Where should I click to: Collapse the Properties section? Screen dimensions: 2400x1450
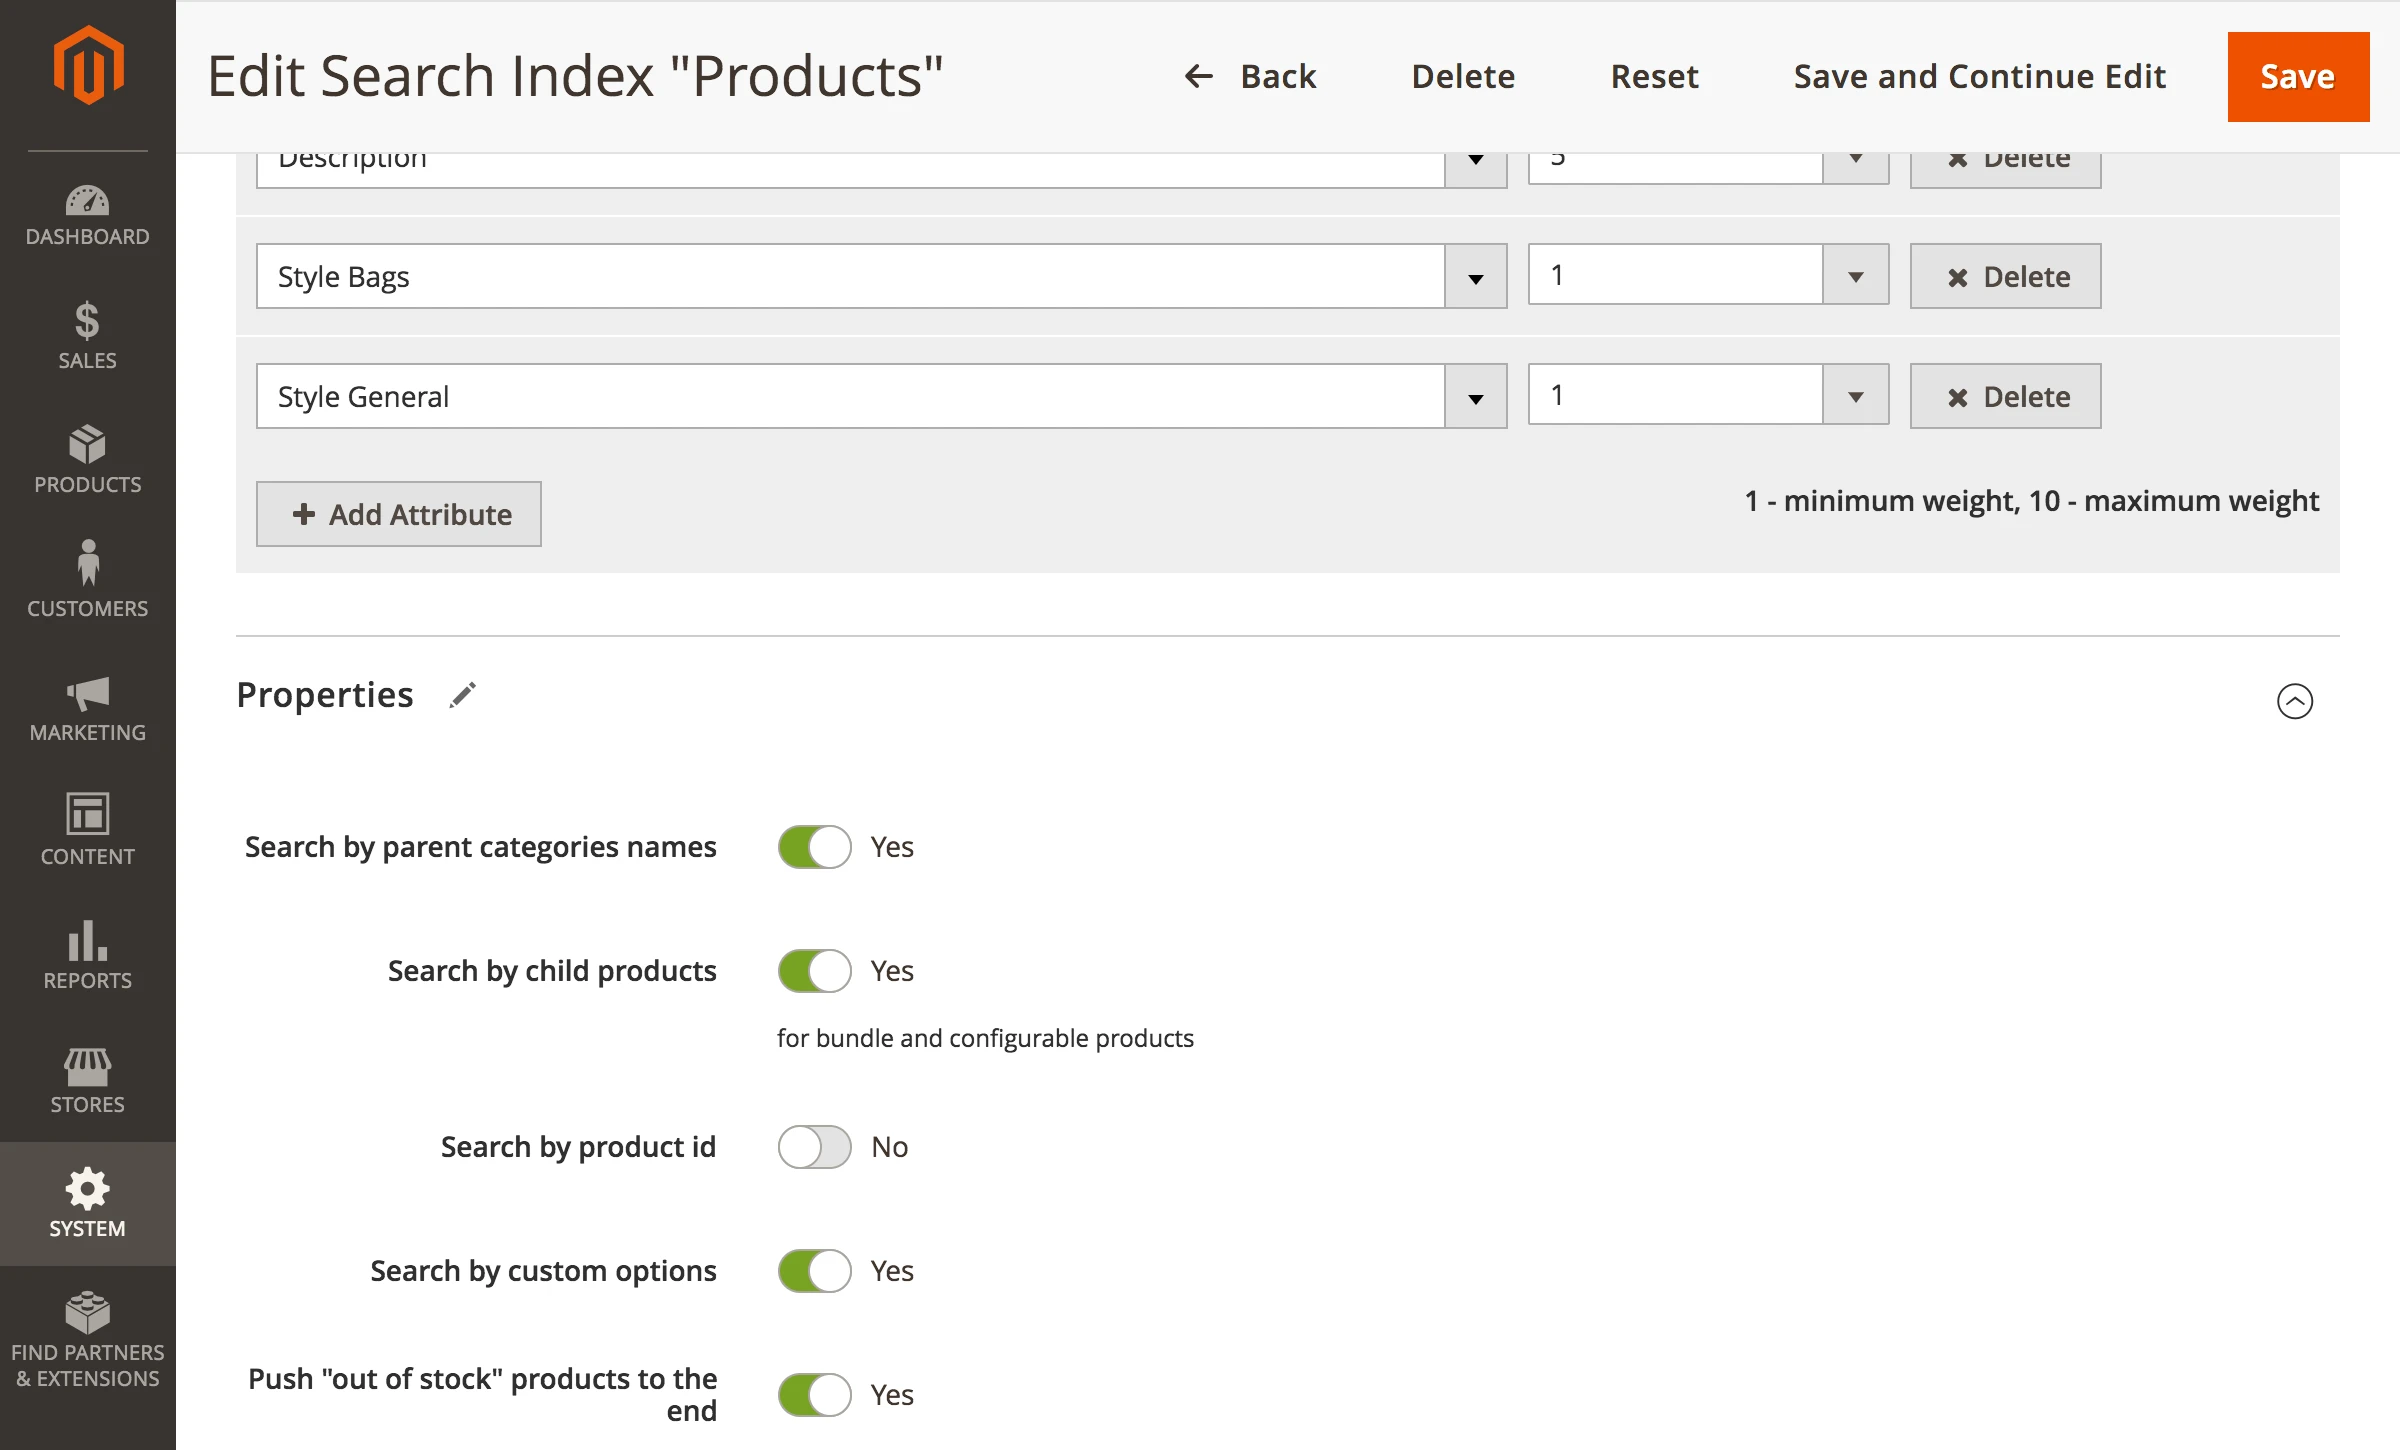(2294, 701)
